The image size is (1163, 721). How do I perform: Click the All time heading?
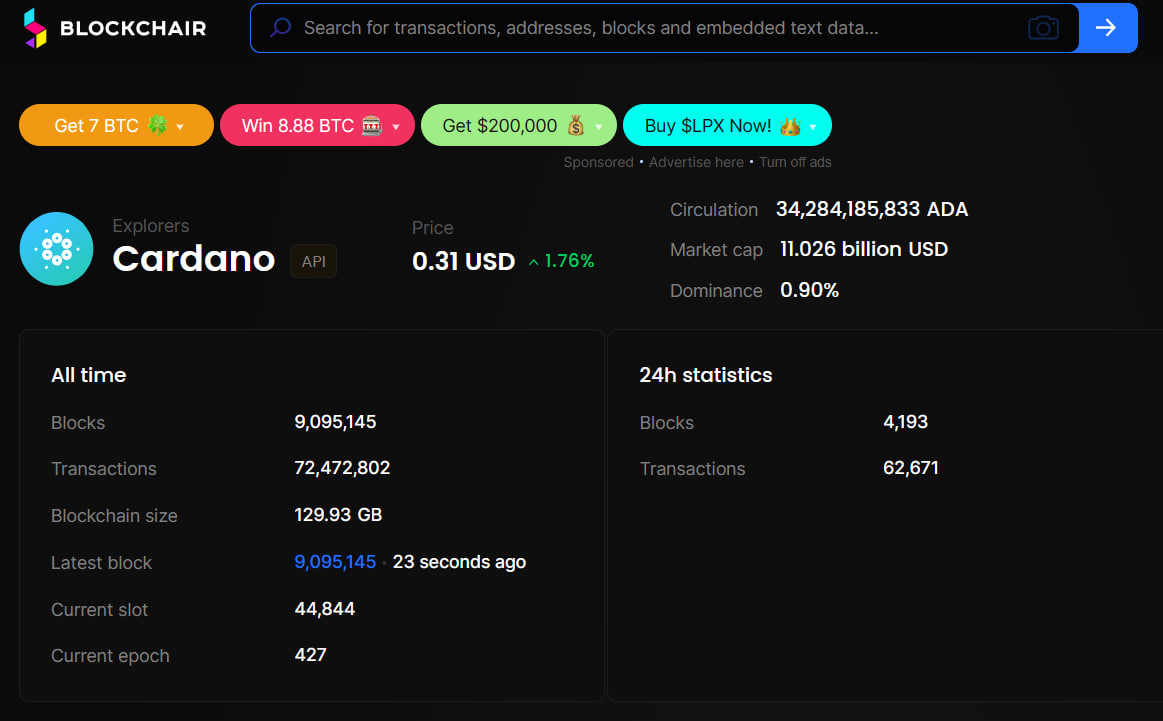(x=89, y=375)
